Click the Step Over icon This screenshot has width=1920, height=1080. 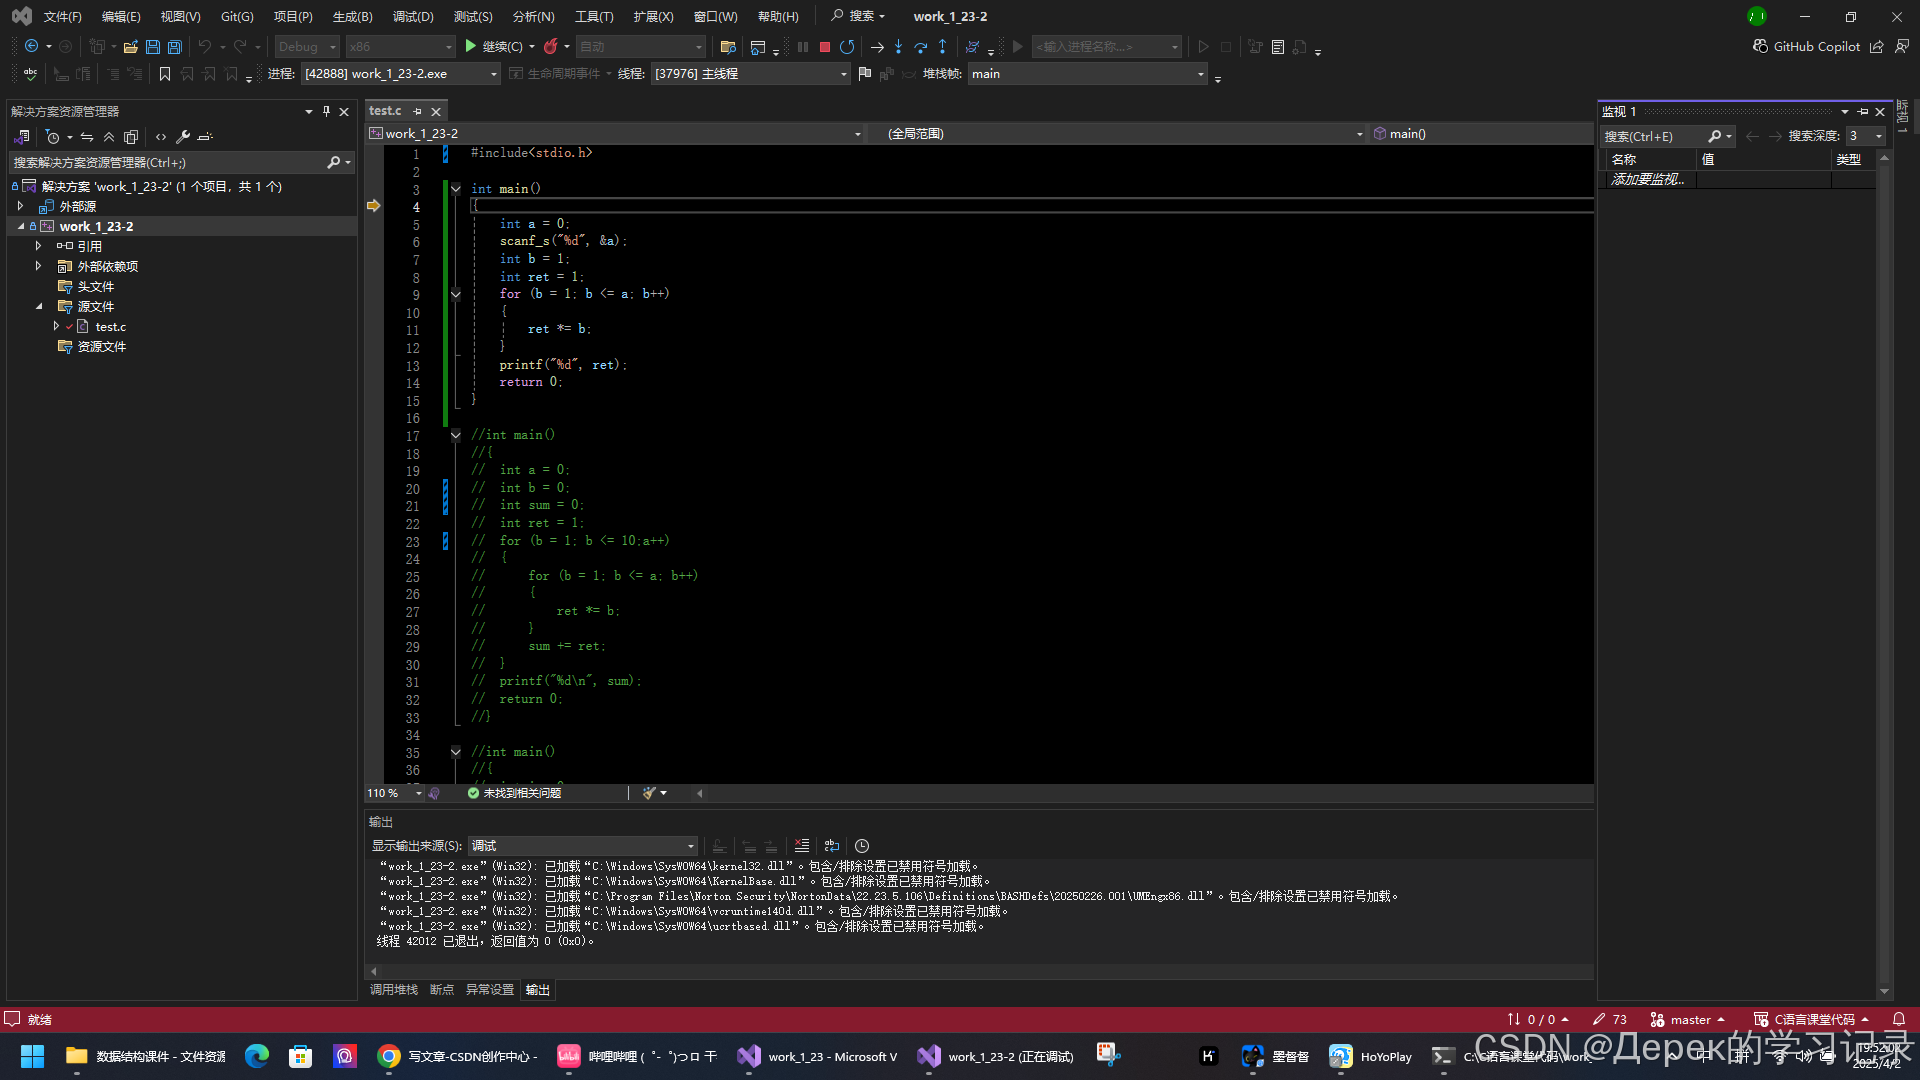coord(920,47)
